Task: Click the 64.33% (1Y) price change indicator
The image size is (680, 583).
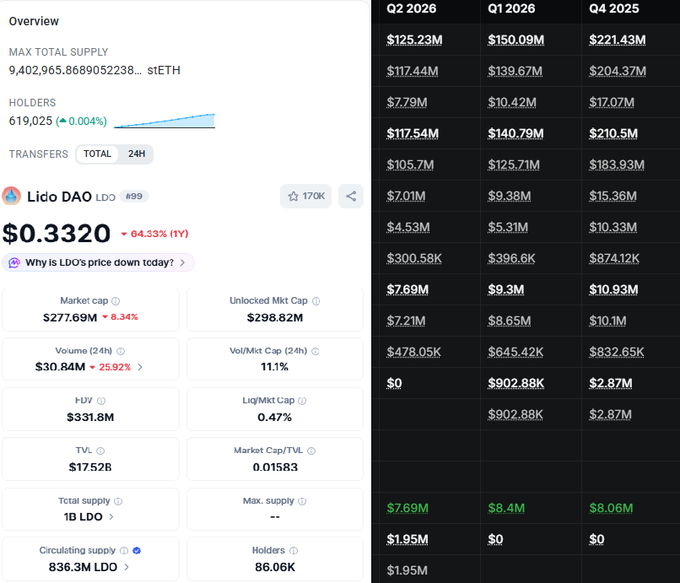Action: pyautogui.click(x=154, y=234)
